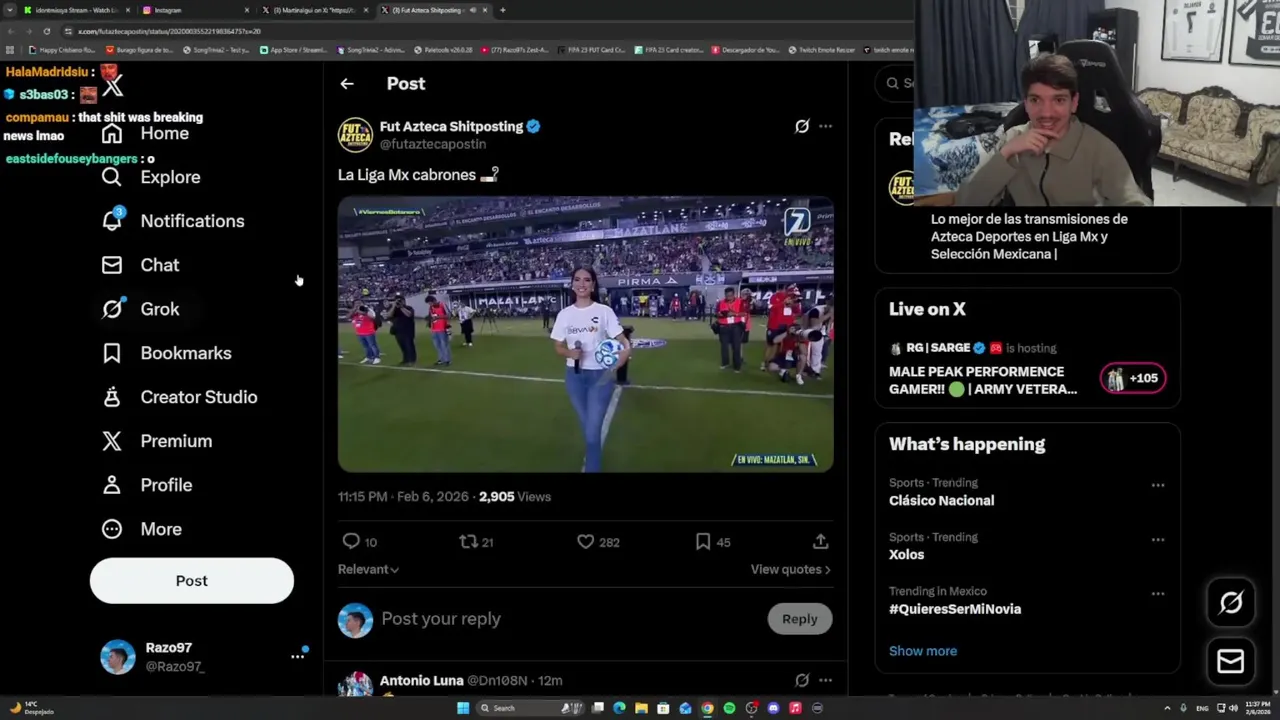The height and width of the screenshot is (720, 1280).
Task: Open the @futaztecapostin handle
Action: (433, 144)
